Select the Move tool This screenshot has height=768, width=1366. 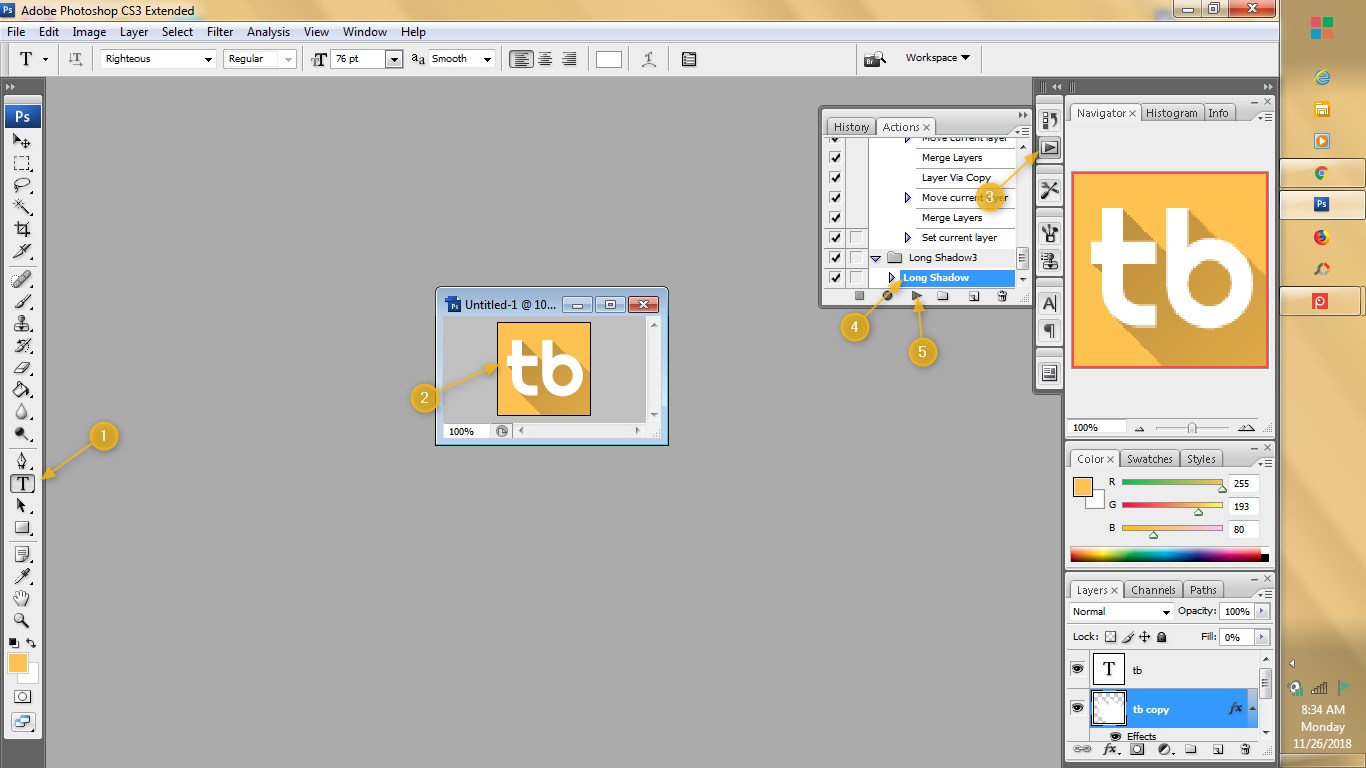pos(22,141)
